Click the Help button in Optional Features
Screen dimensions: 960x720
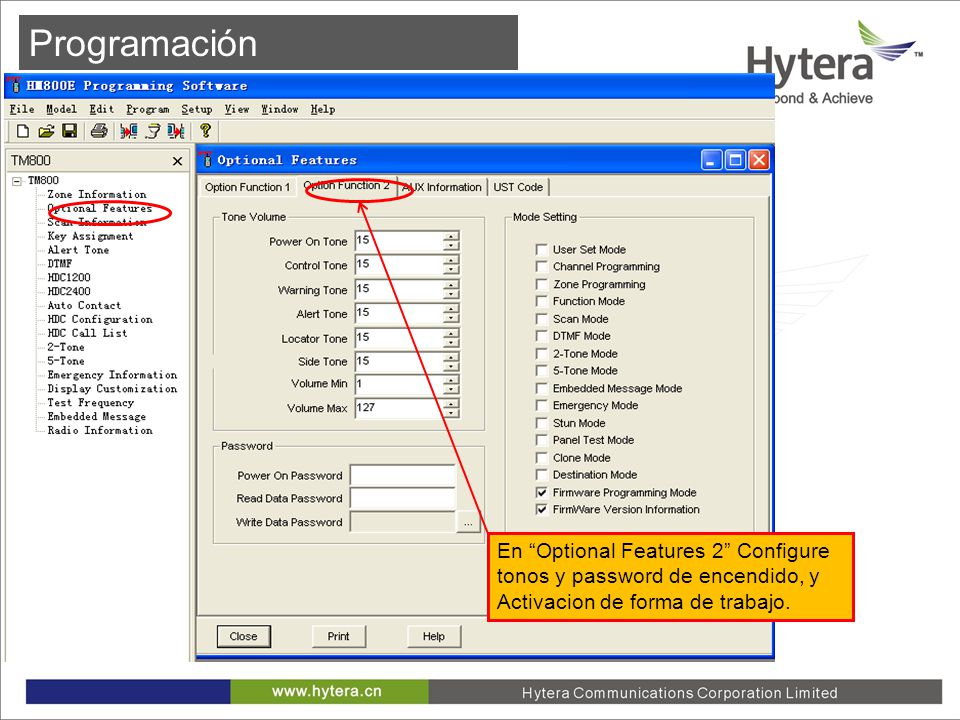433,637
